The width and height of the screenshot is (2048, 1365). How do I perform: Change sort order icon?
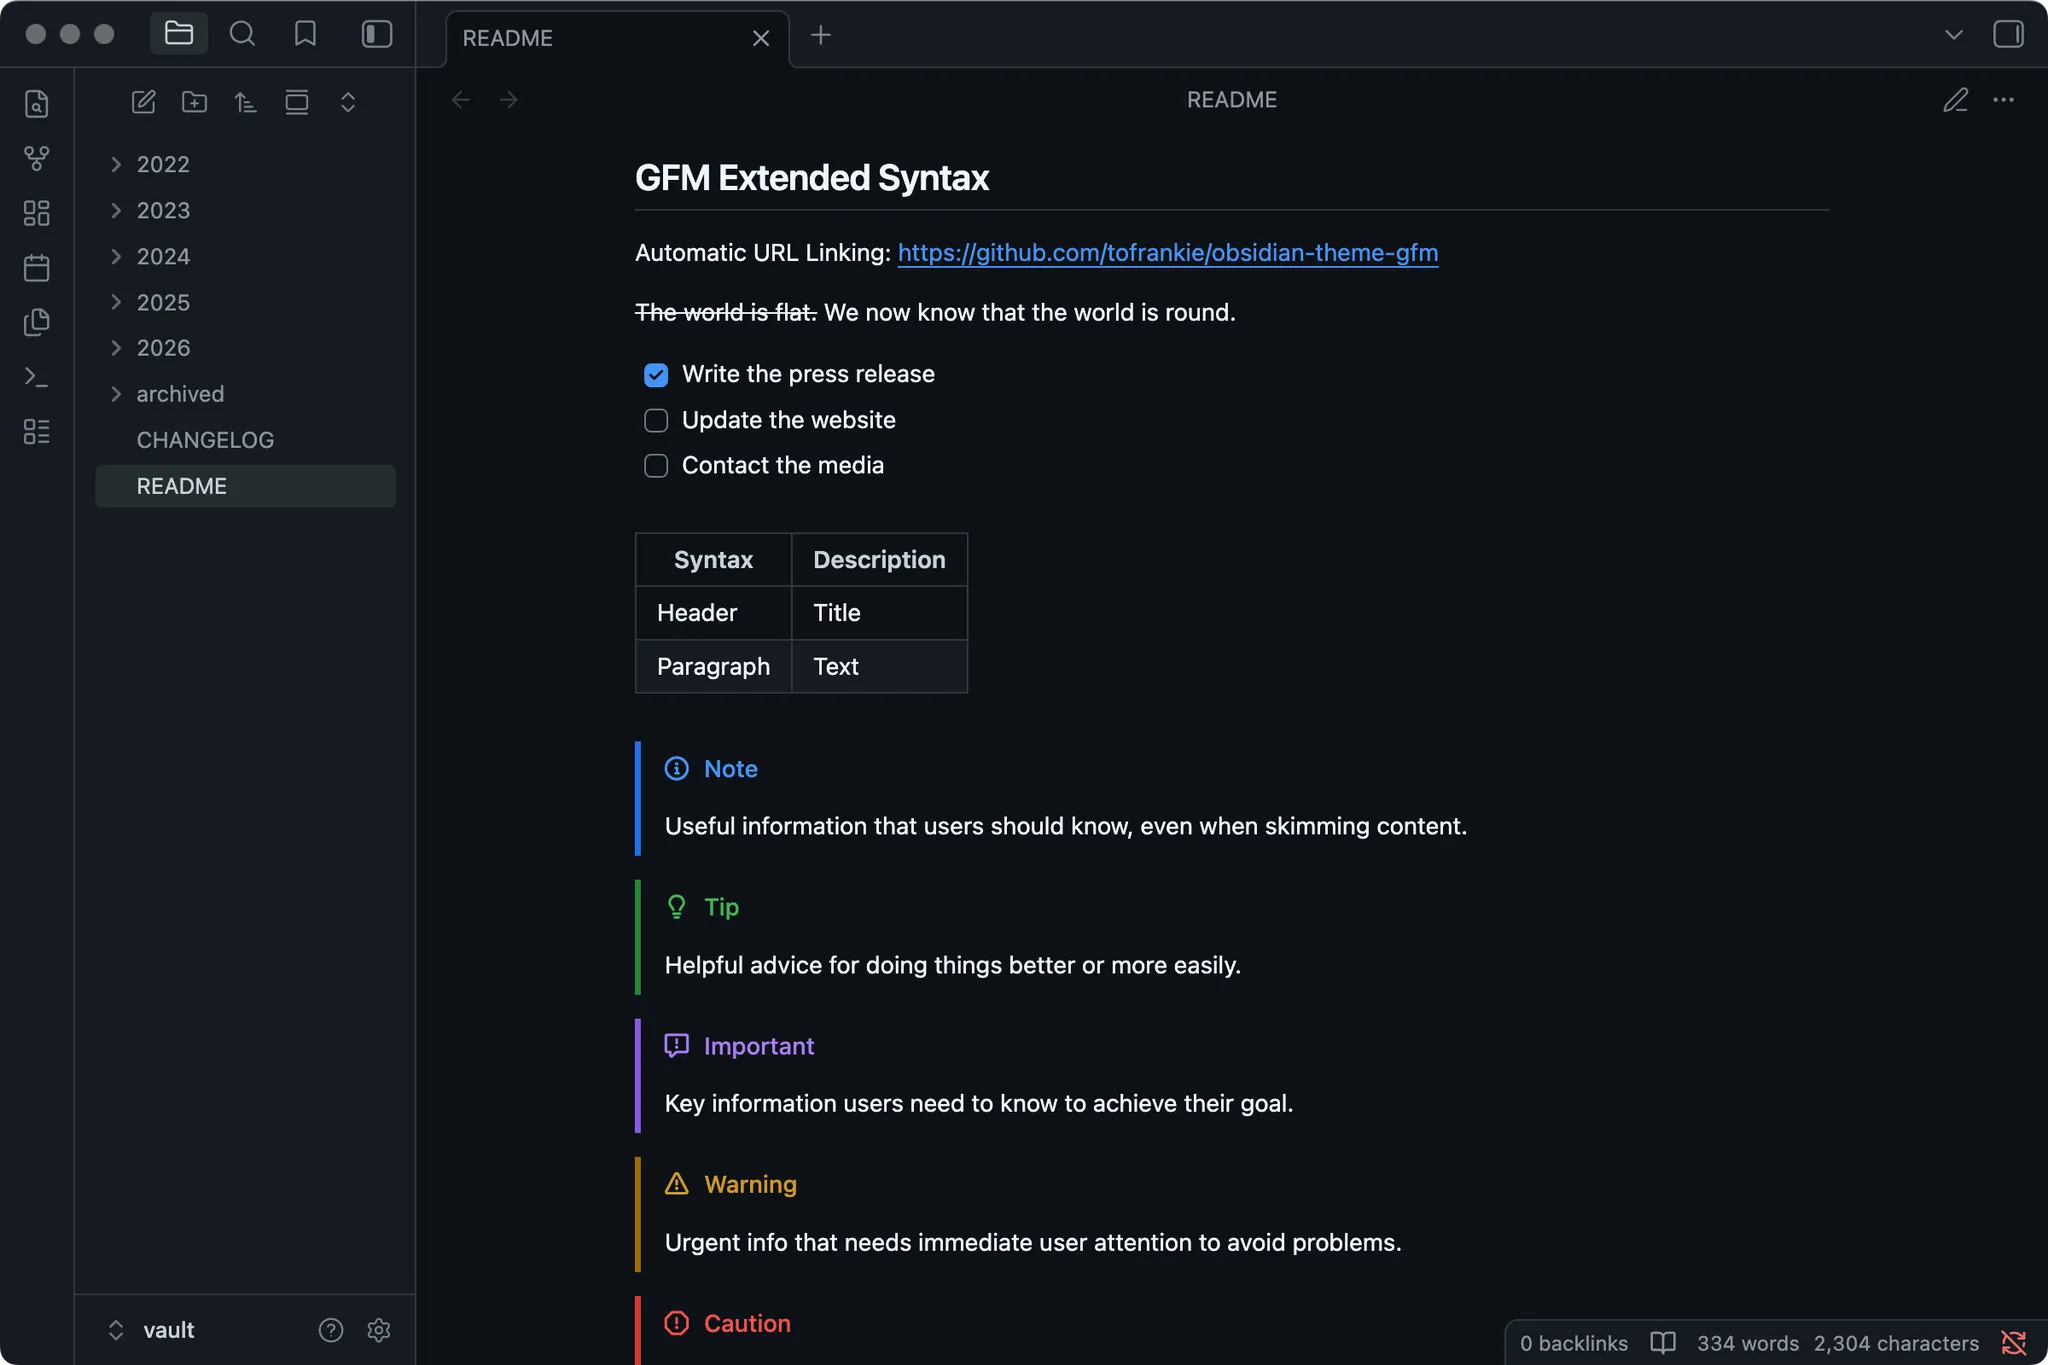(246, 102)
